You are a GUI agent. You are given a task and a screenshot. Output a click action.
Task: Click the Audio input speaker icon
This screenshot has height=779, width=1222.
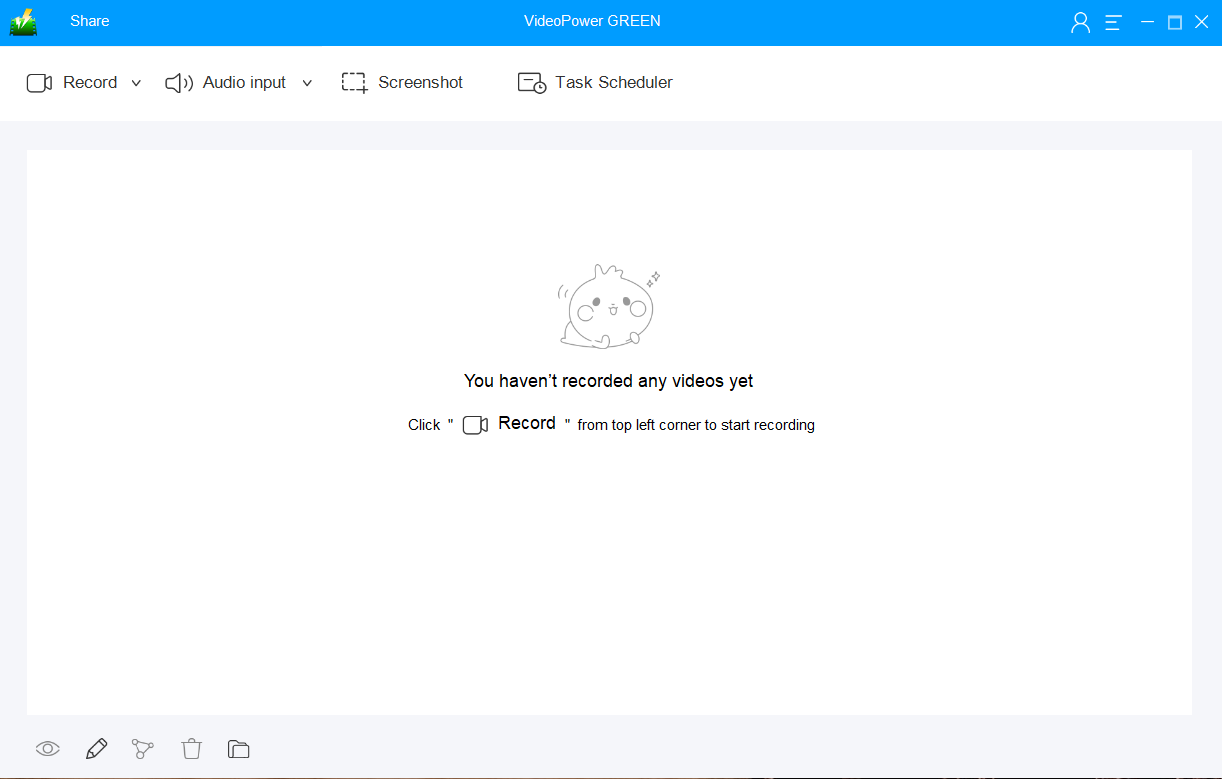point(179,83)
